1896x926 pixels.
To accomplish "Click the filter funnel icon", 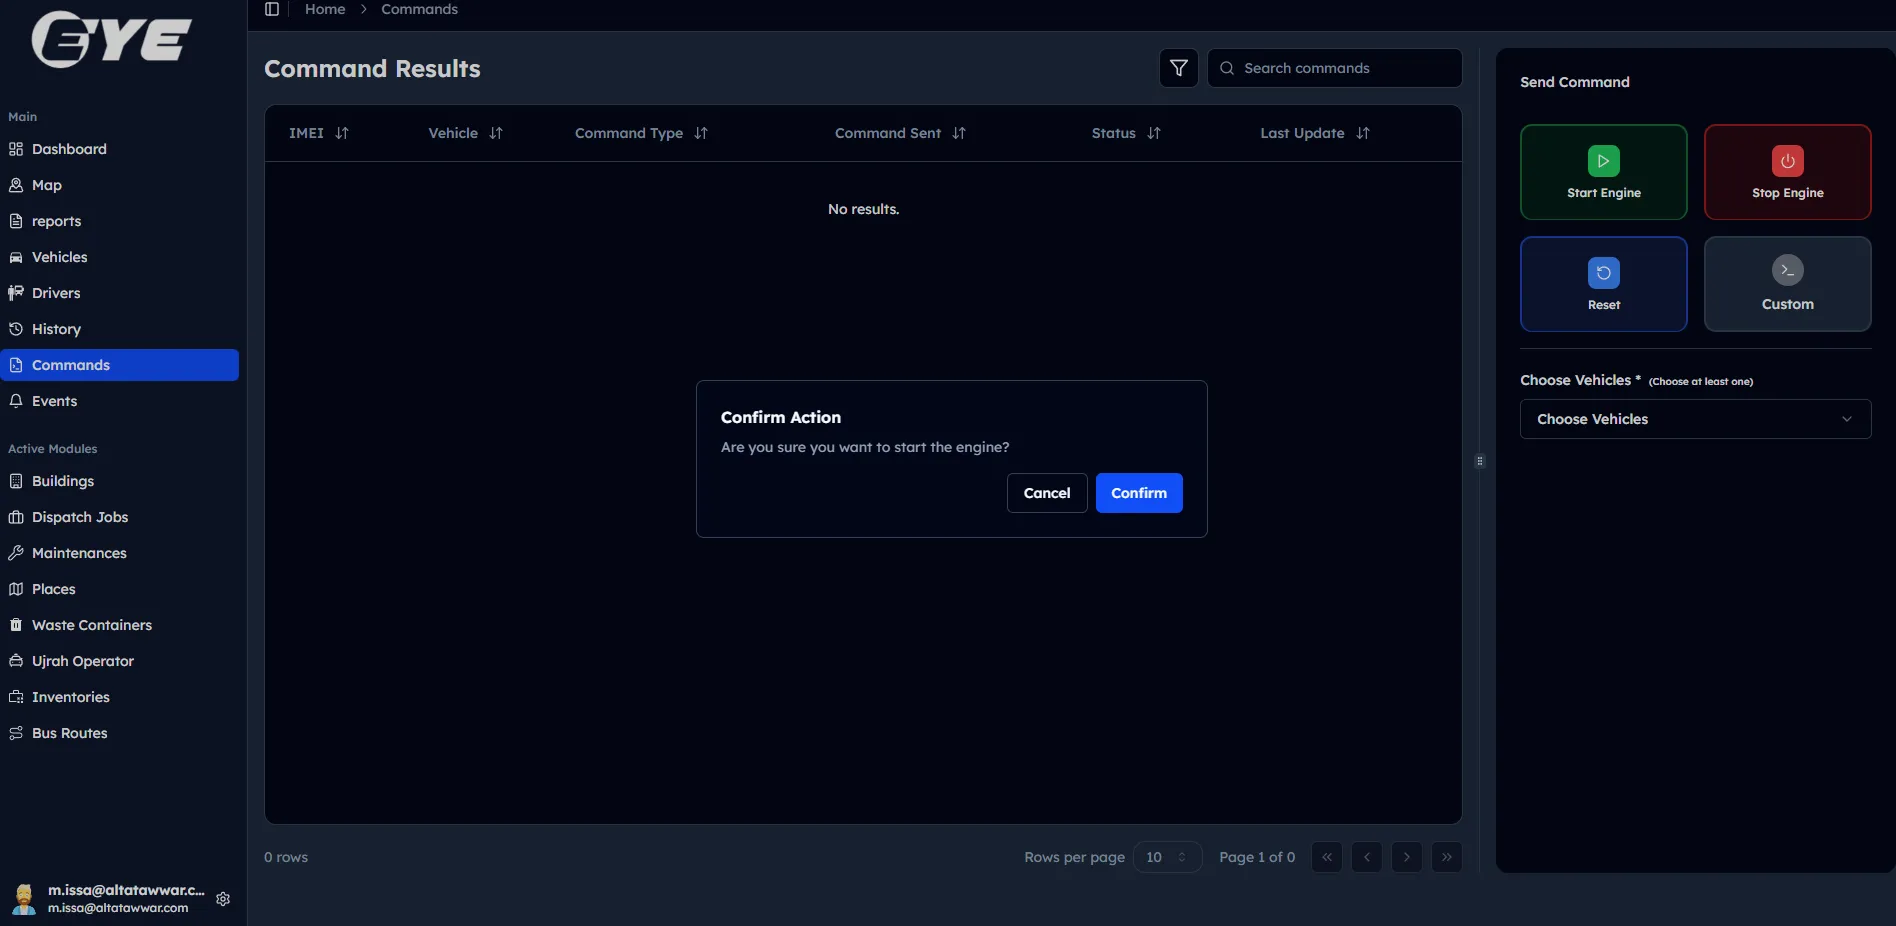I will click(x=1178, y=68).
